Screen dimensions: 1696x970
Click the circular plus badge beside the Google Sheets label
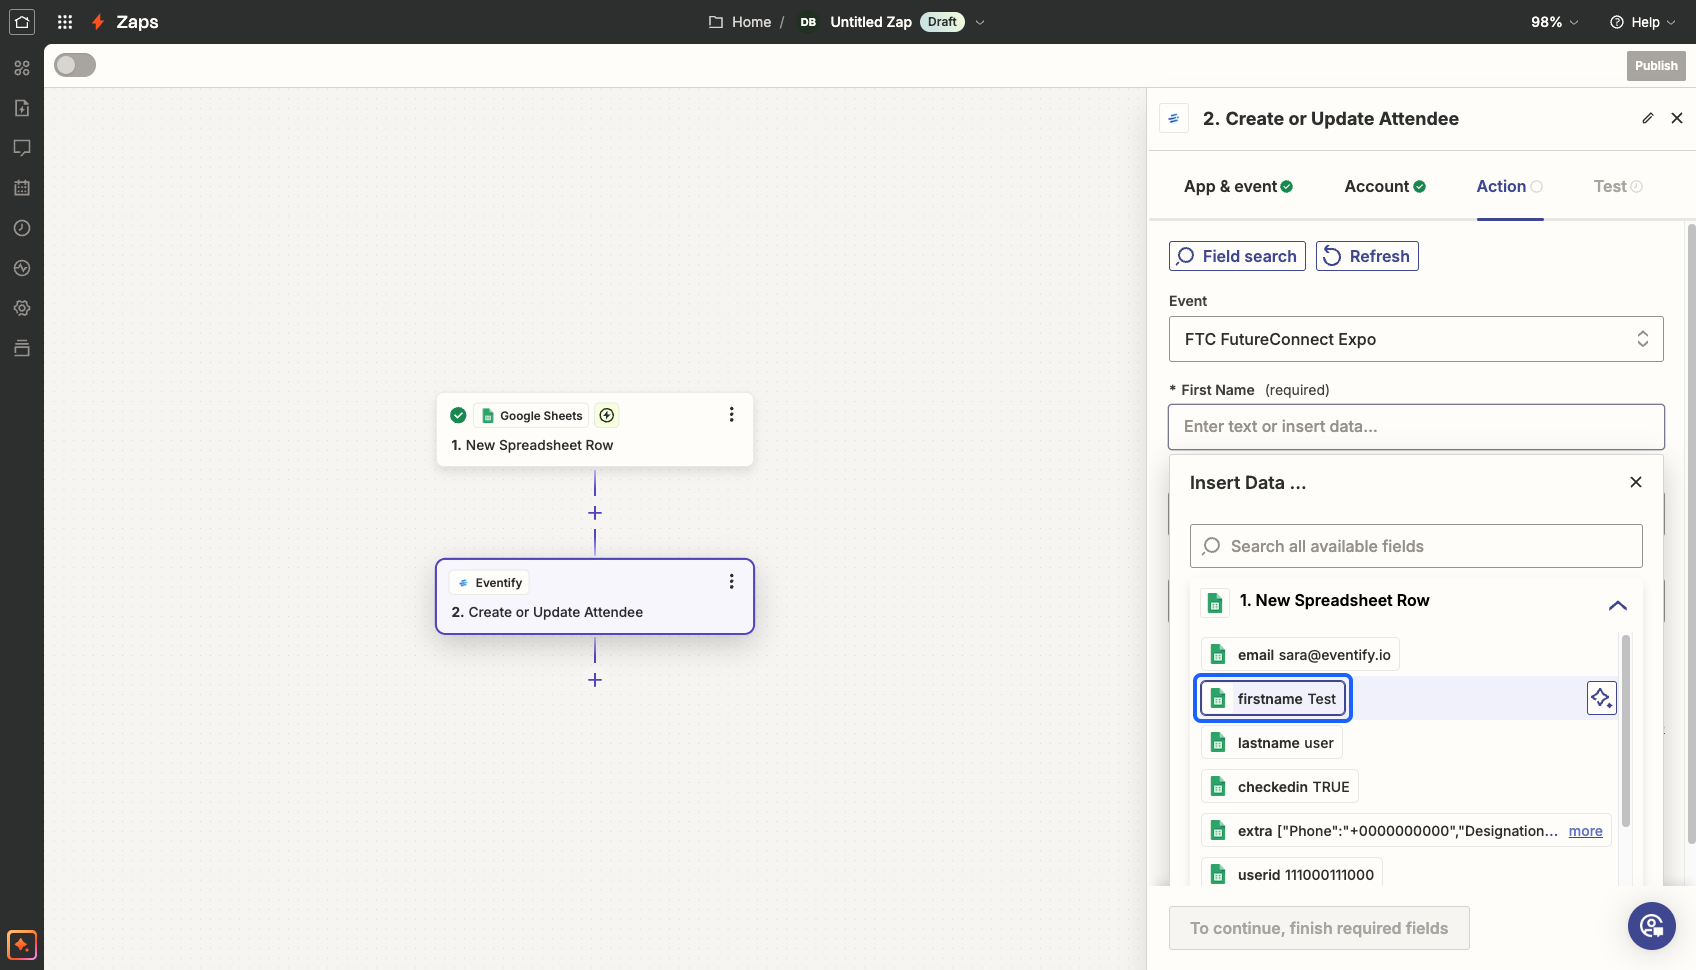(607, 415)
